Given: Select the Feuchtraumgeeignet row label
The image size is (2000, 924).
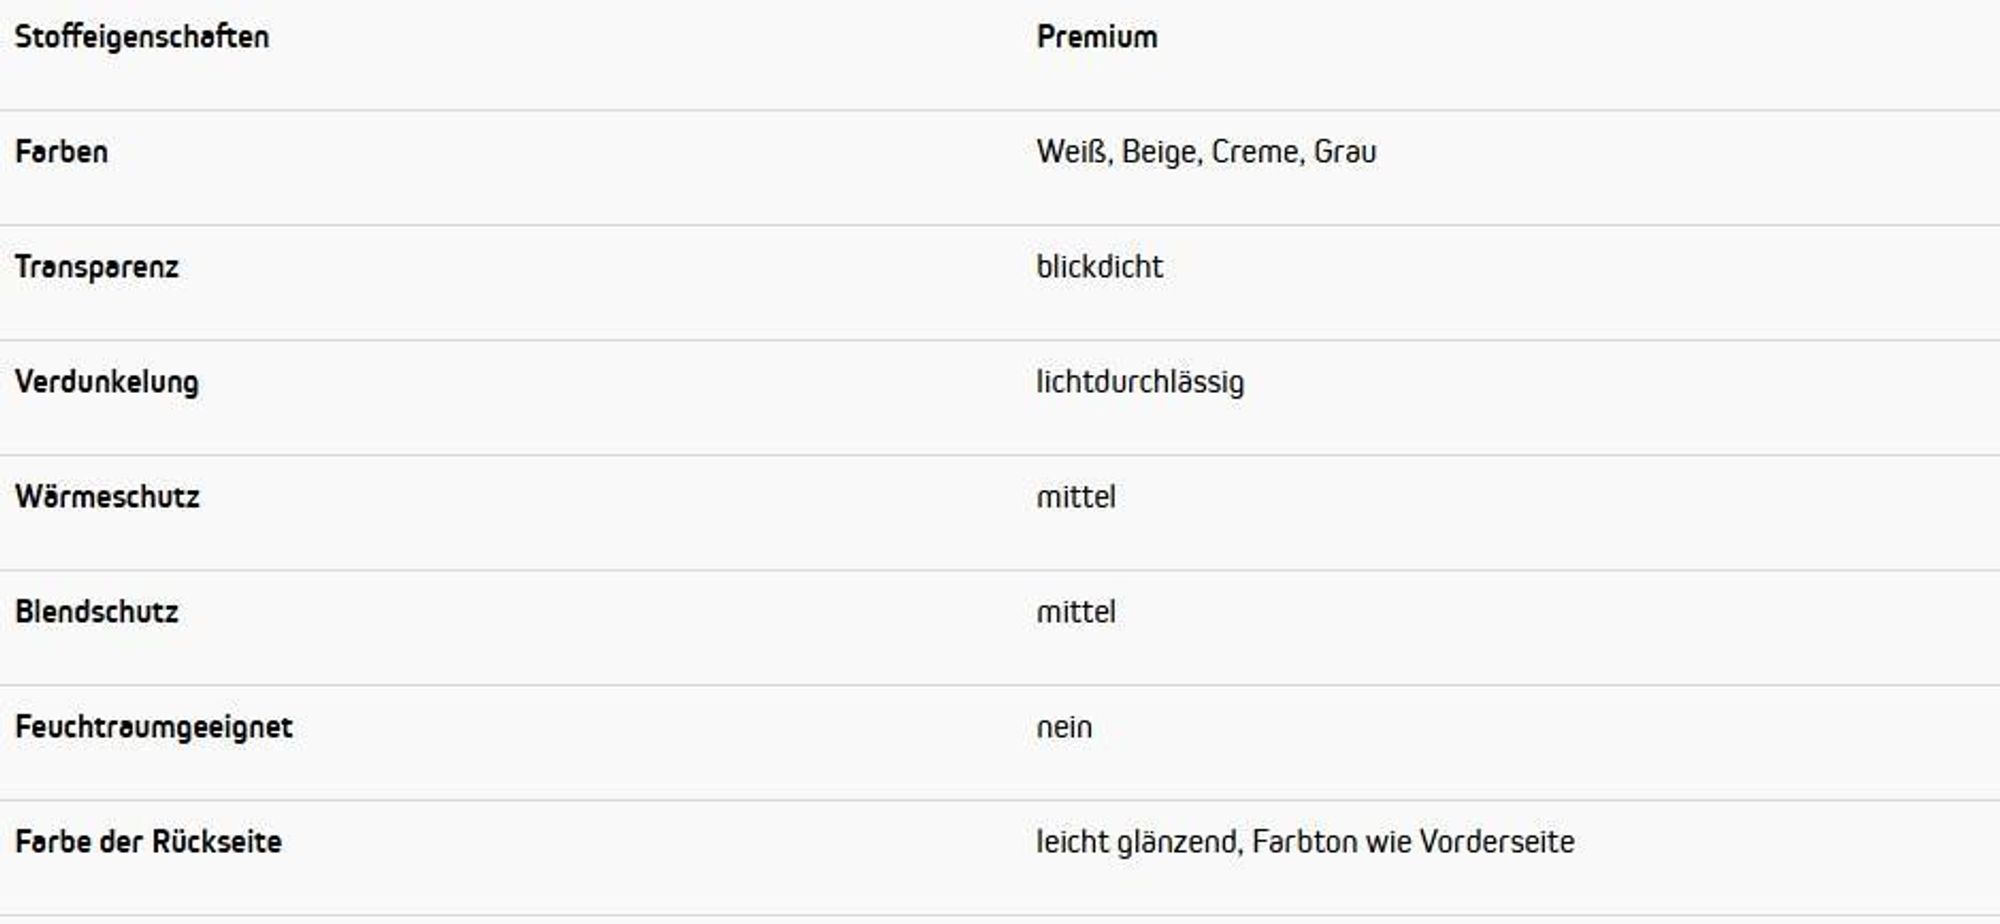Looking at the screenshot, I should 154,728.
